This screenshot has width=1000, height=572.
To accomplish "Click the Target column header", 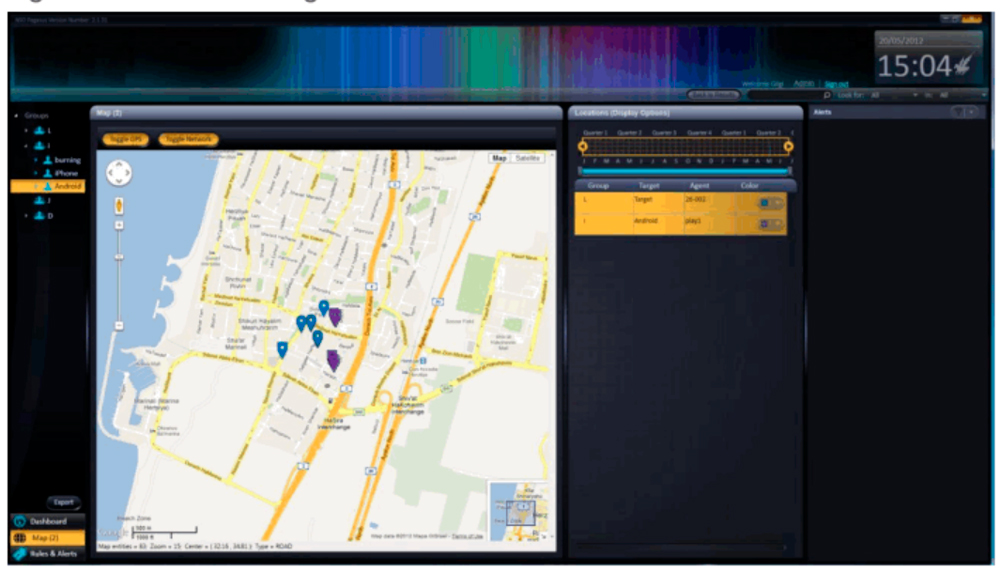I will (x=649, y=186).
